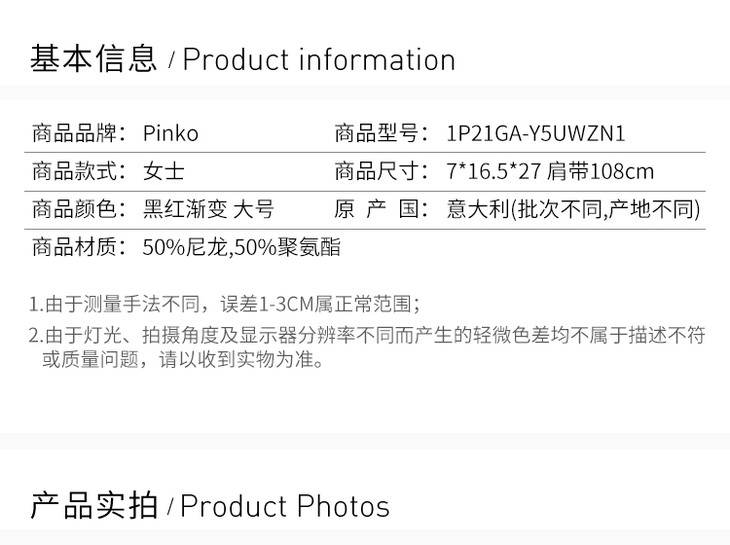Click the Product information heading text
This screenshot has width=730, height=545.
point(318,60)
